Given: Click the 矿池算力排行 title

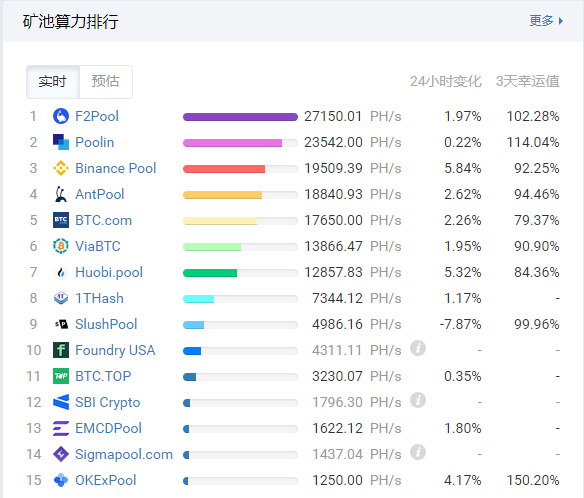Looking at the screenshot, I should pyautogui.click(x=71, y=22).
